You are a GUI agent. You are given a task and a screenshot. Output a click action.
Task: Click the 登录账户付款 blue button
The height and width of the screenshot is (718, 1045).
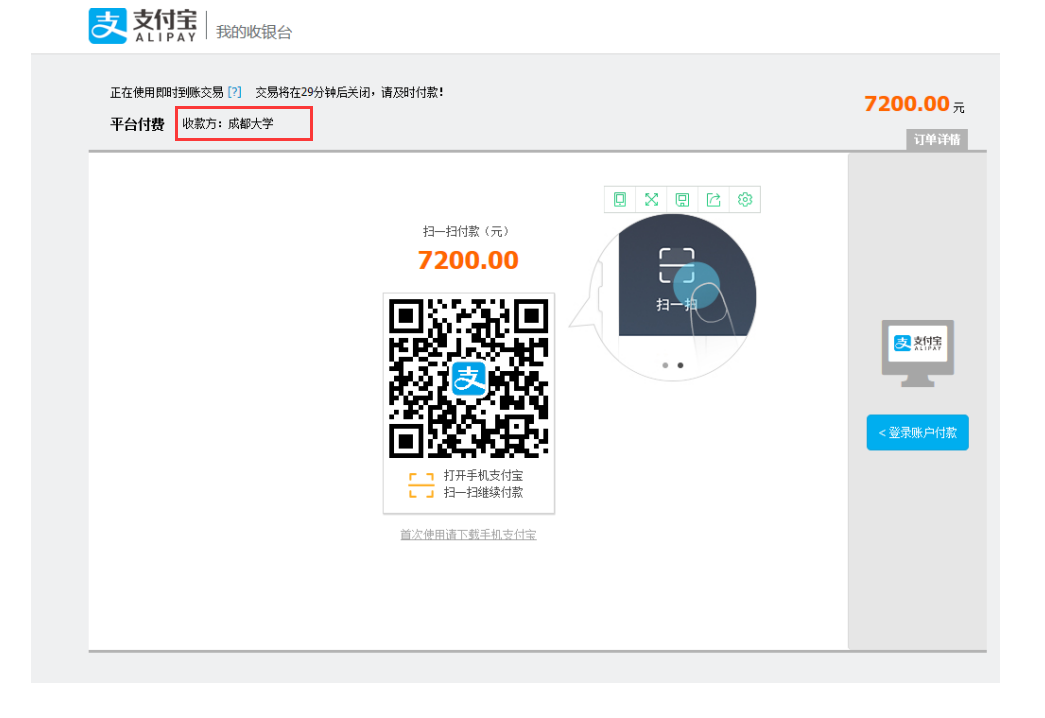917,433
